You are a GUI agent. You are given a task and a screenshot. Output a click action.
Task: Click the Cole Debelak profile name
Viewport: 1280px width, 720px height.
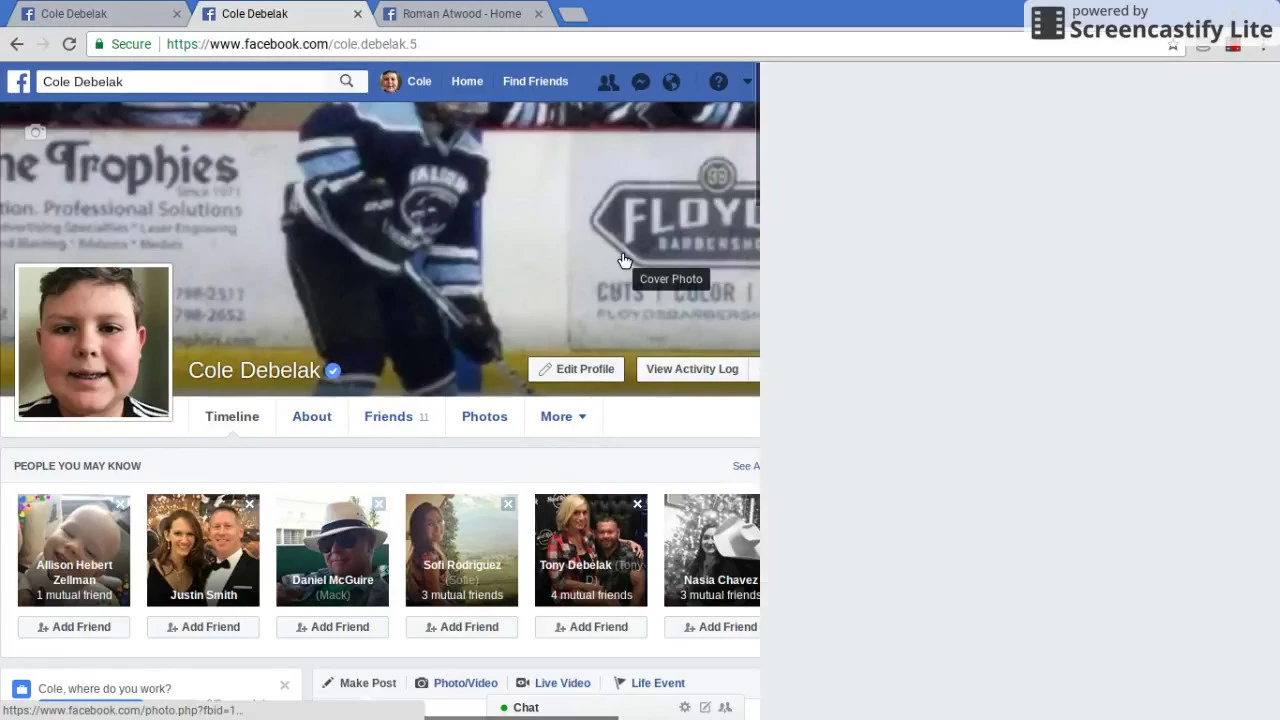(x=254, y=371)
